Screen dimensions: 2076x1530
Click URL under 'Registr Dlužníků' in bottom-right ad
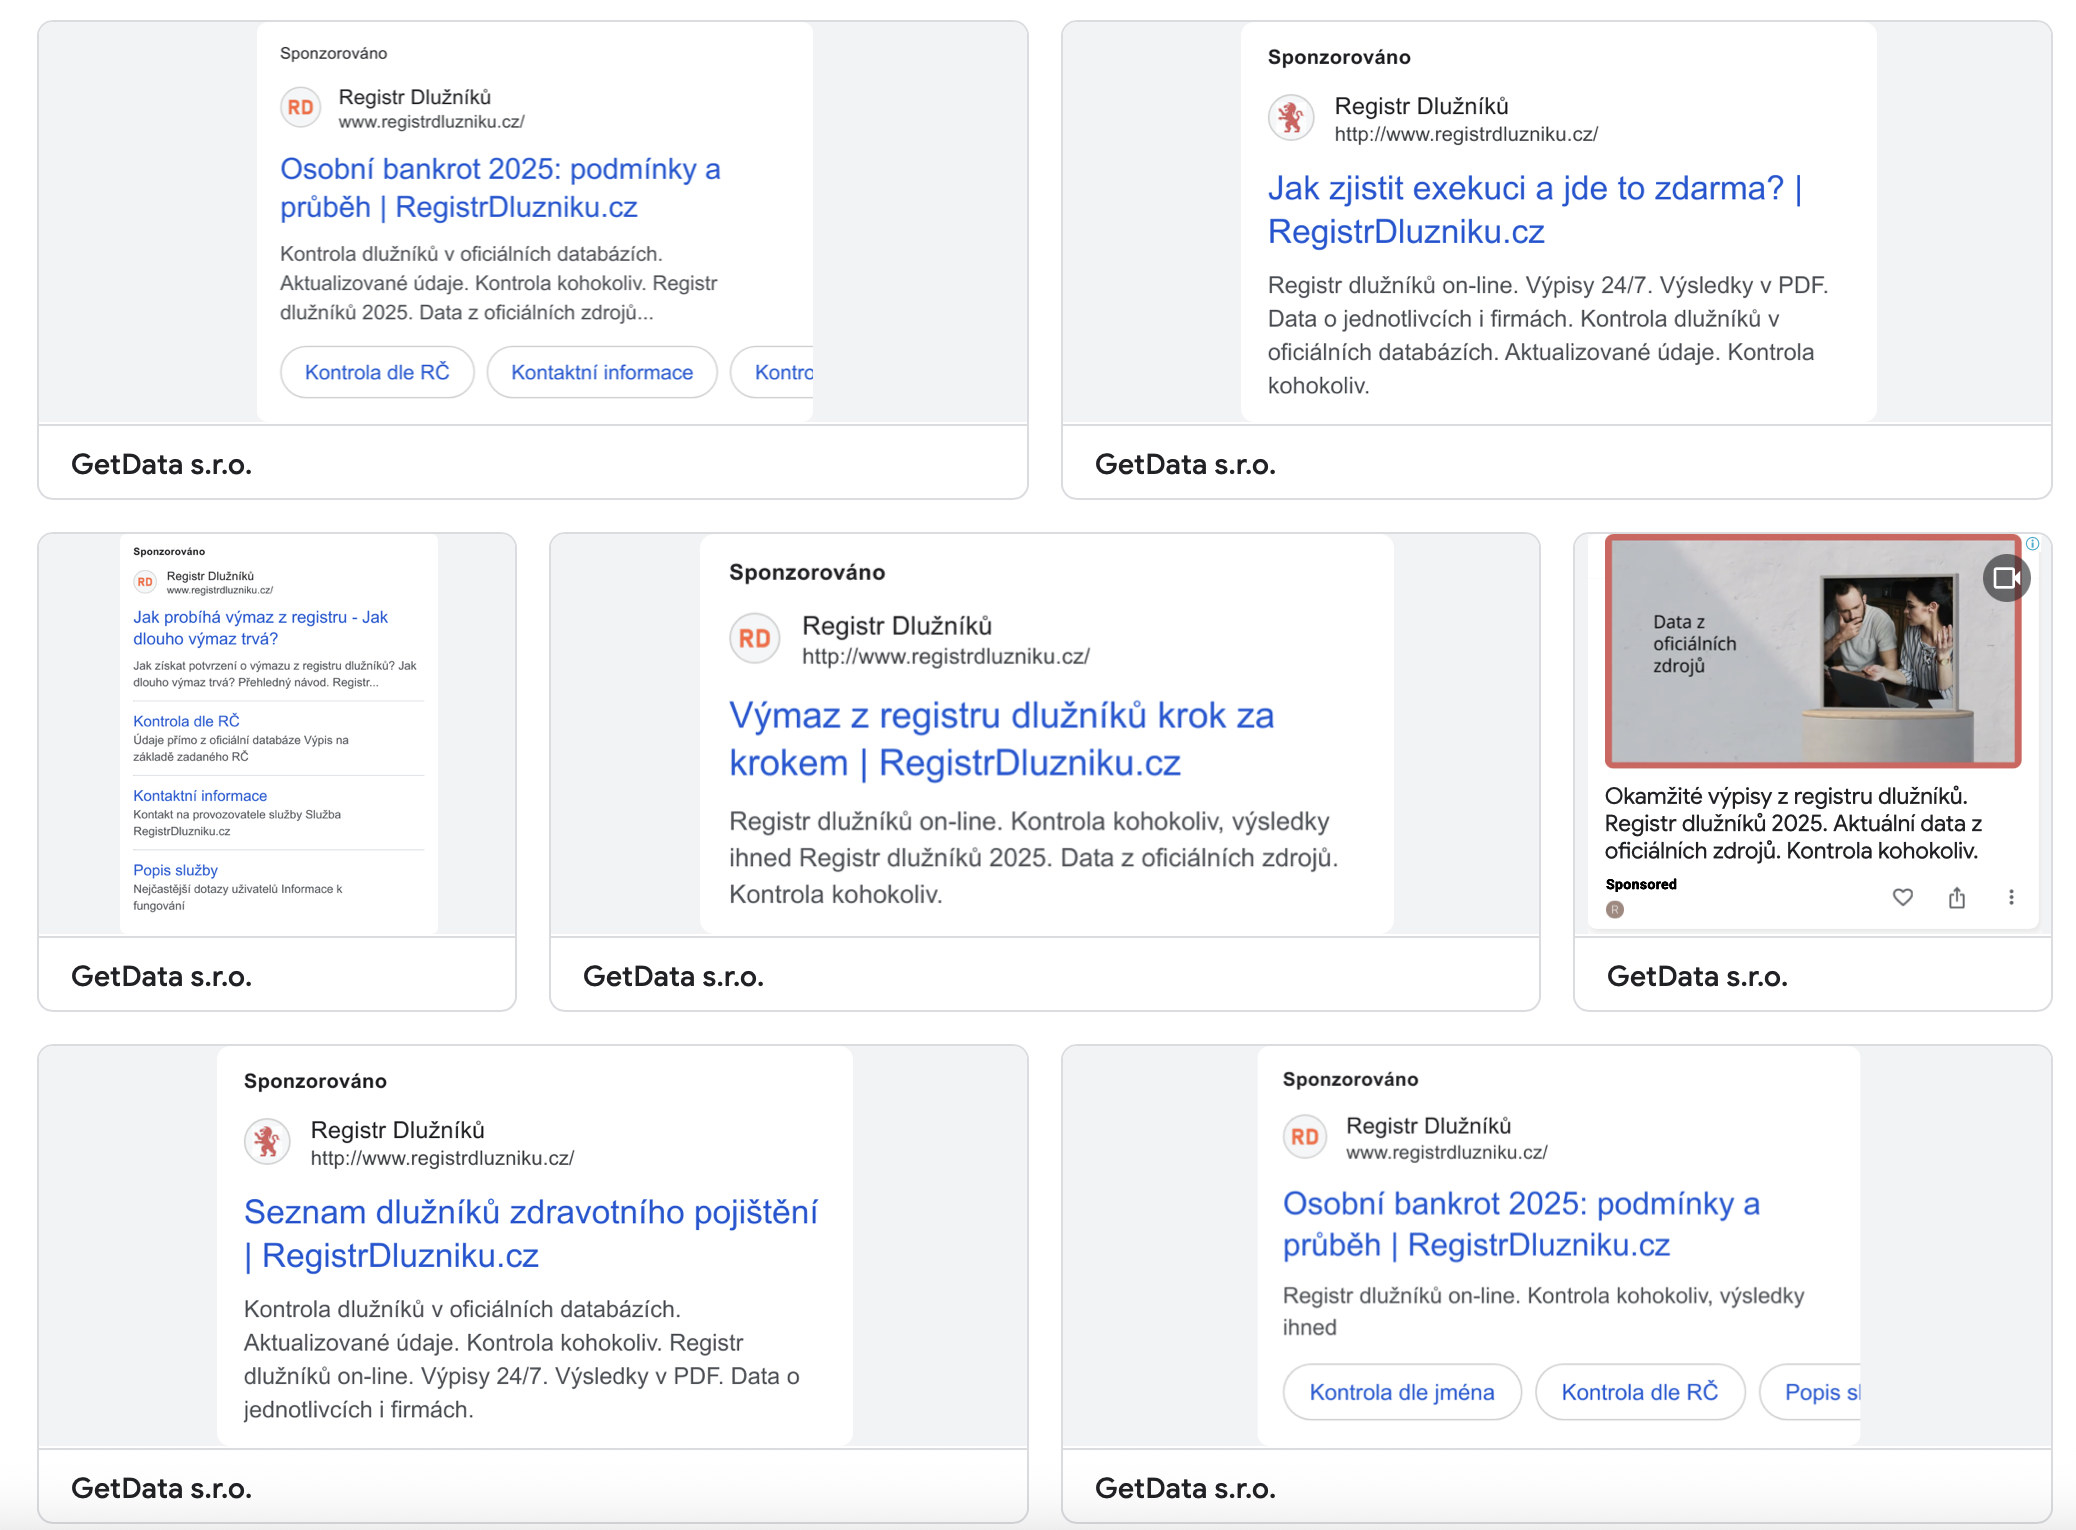(x=1446, y=1152)
